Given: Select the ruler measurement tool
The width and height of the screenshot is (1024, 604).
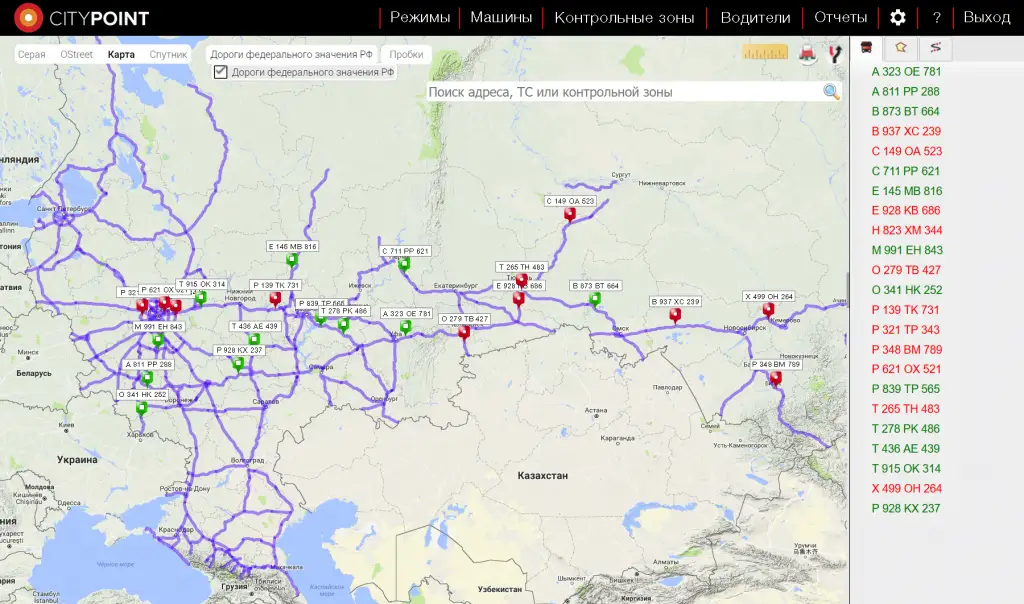Looking at the screenshot, I should click(765, 53).
